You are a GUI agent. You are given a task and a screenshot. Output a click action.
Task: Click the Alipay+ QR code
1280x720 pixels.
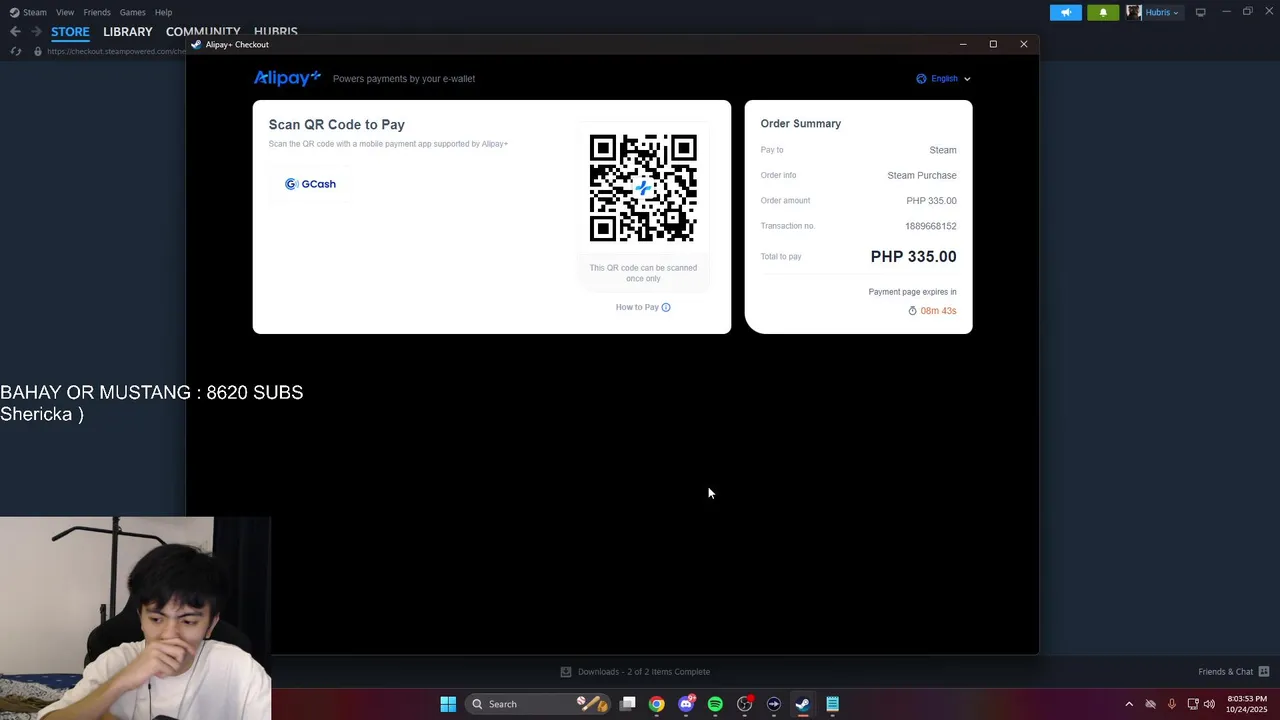643,188
